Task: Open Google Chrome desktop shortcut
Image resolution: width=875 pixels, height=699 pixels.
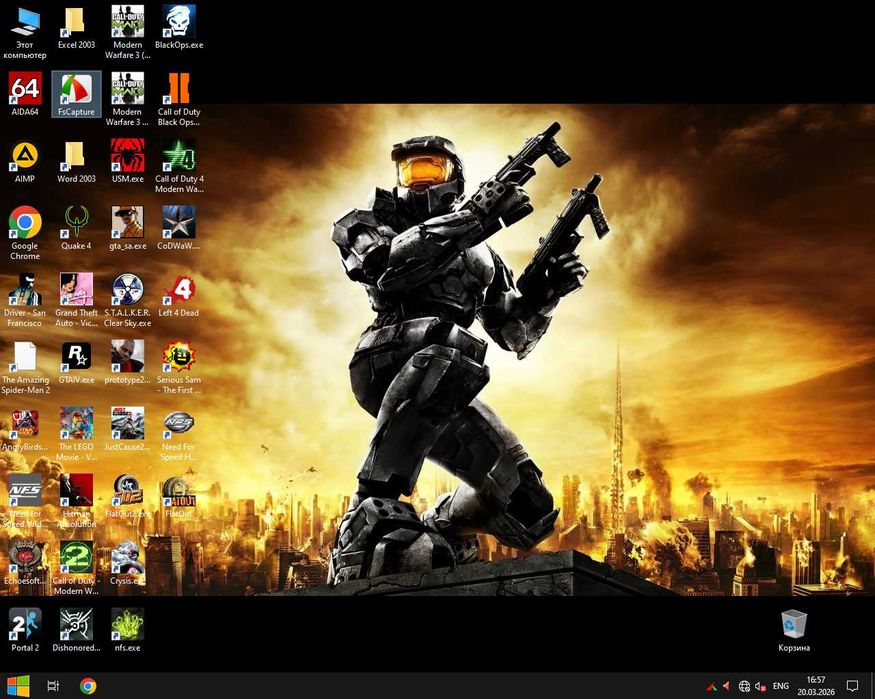Action: [x=25, y=233]
